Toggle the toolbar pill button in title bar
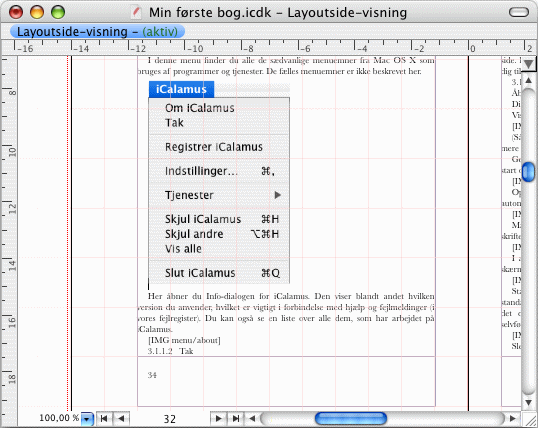The image size is (538, 428). (x=519, y=12)
